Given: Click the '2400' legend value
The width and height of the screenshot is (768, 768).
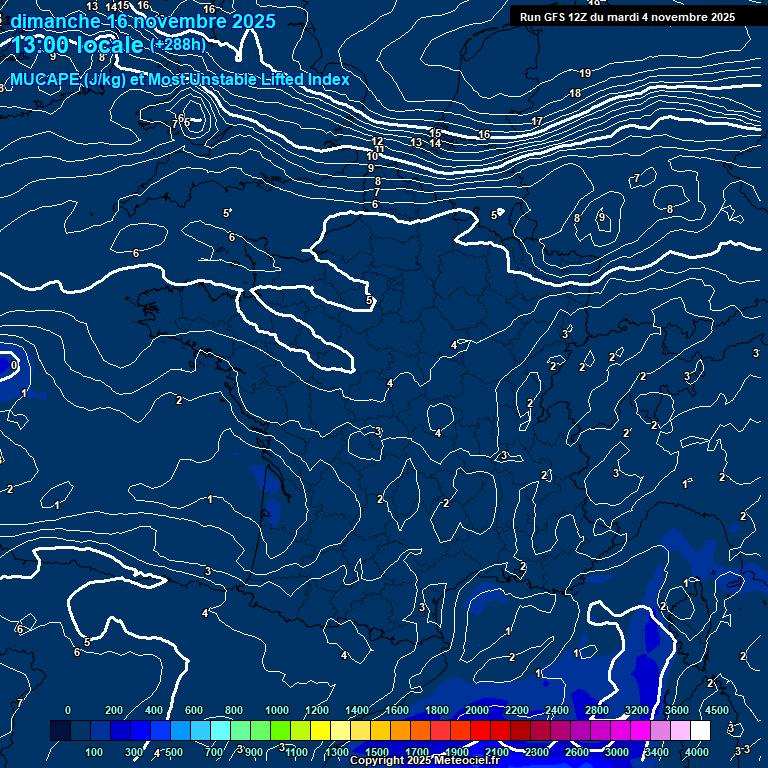Looking at the screenshot, I should pos(557,710).
